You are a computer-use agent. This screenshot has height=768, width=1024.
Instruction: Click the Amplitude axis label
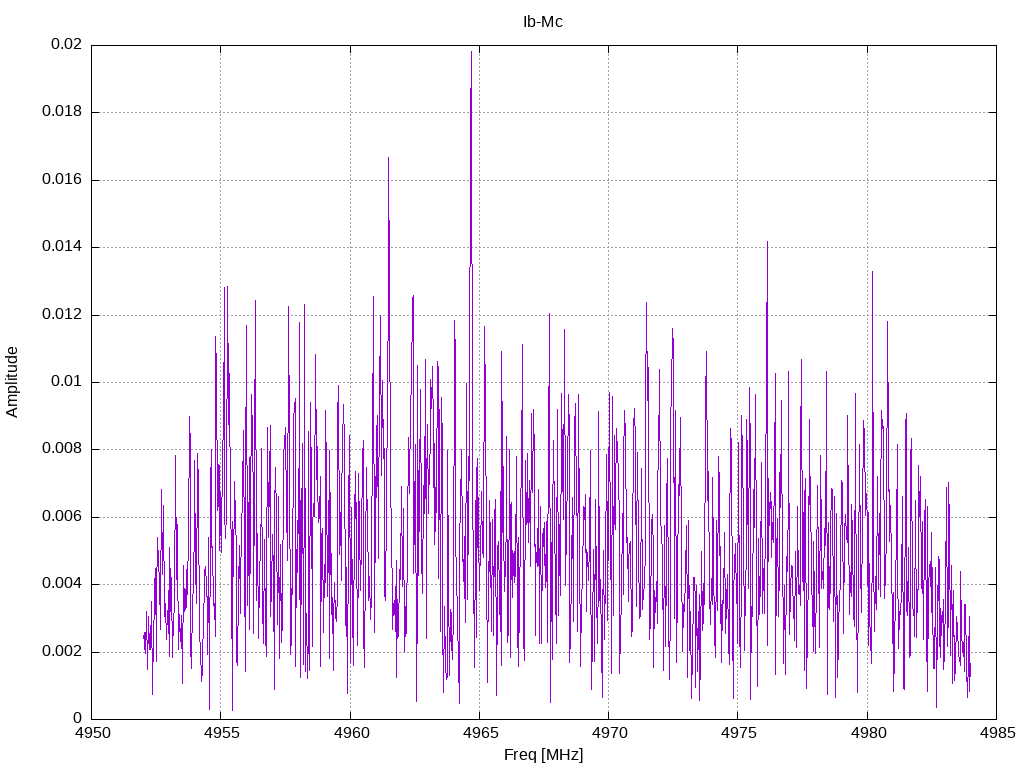coord(12,382)
